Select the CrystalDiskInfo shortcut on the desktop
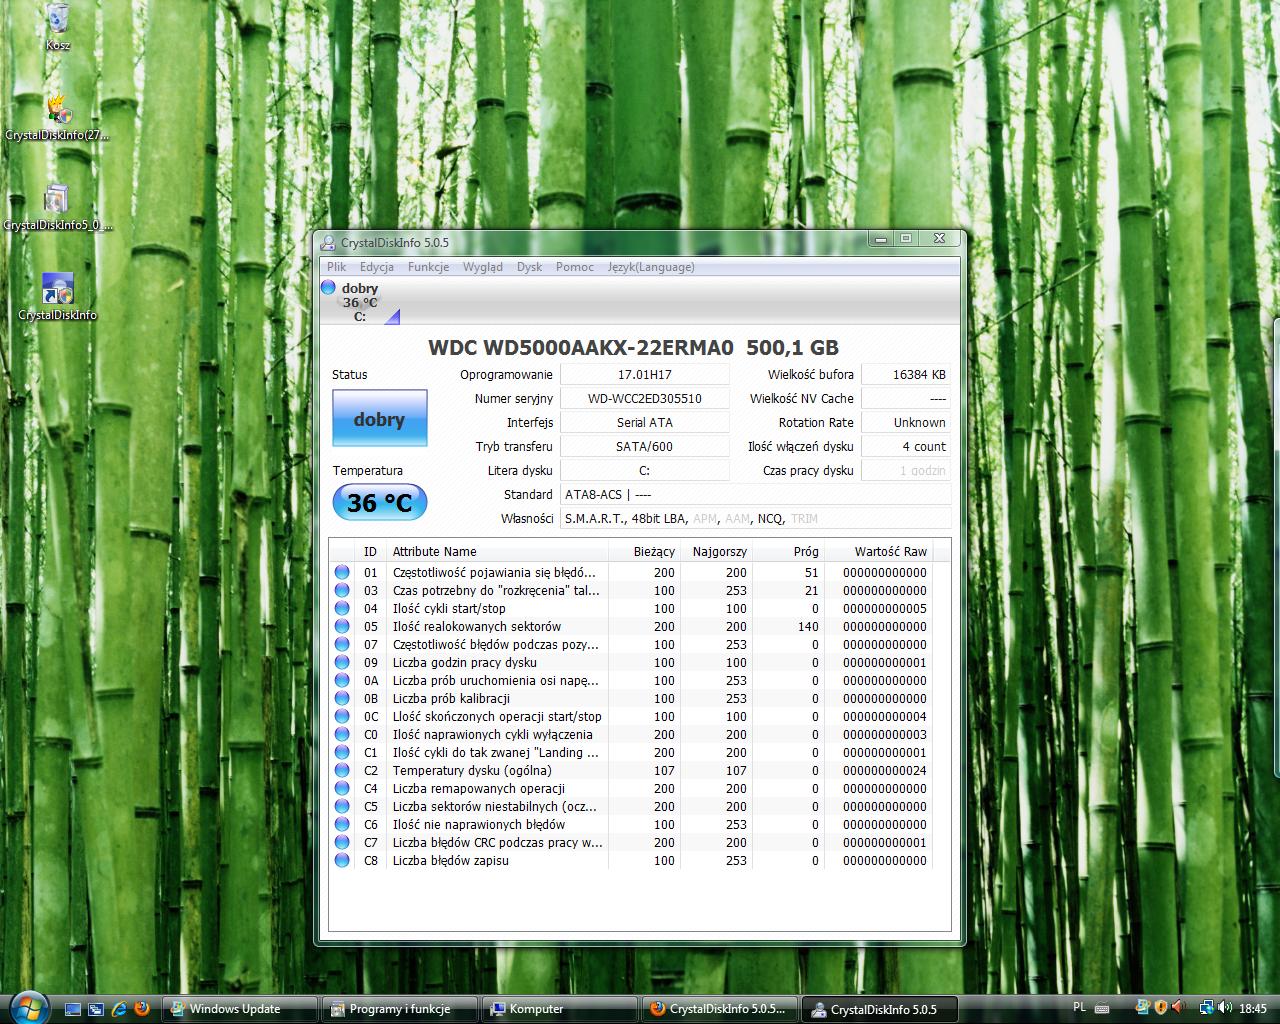The image size is (1280, 1024). [57, 297]
